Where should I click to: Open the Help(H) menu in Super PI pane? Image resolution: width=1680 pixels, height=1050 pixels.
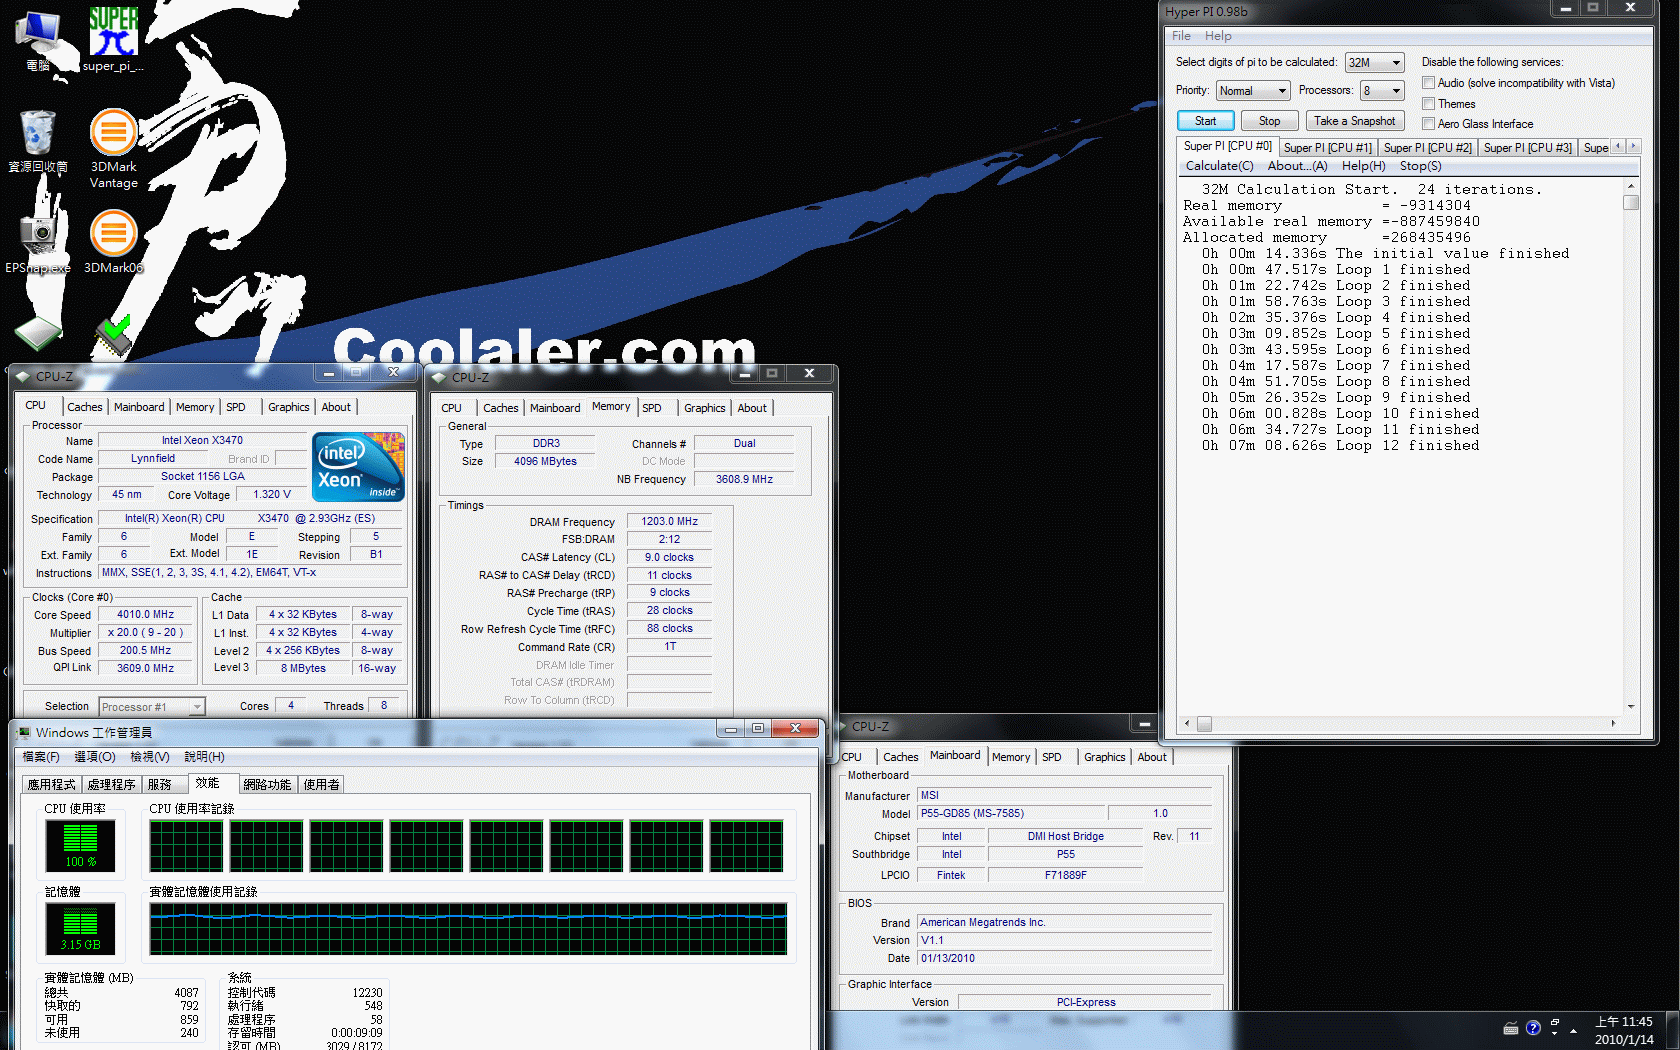[1364, 166]
